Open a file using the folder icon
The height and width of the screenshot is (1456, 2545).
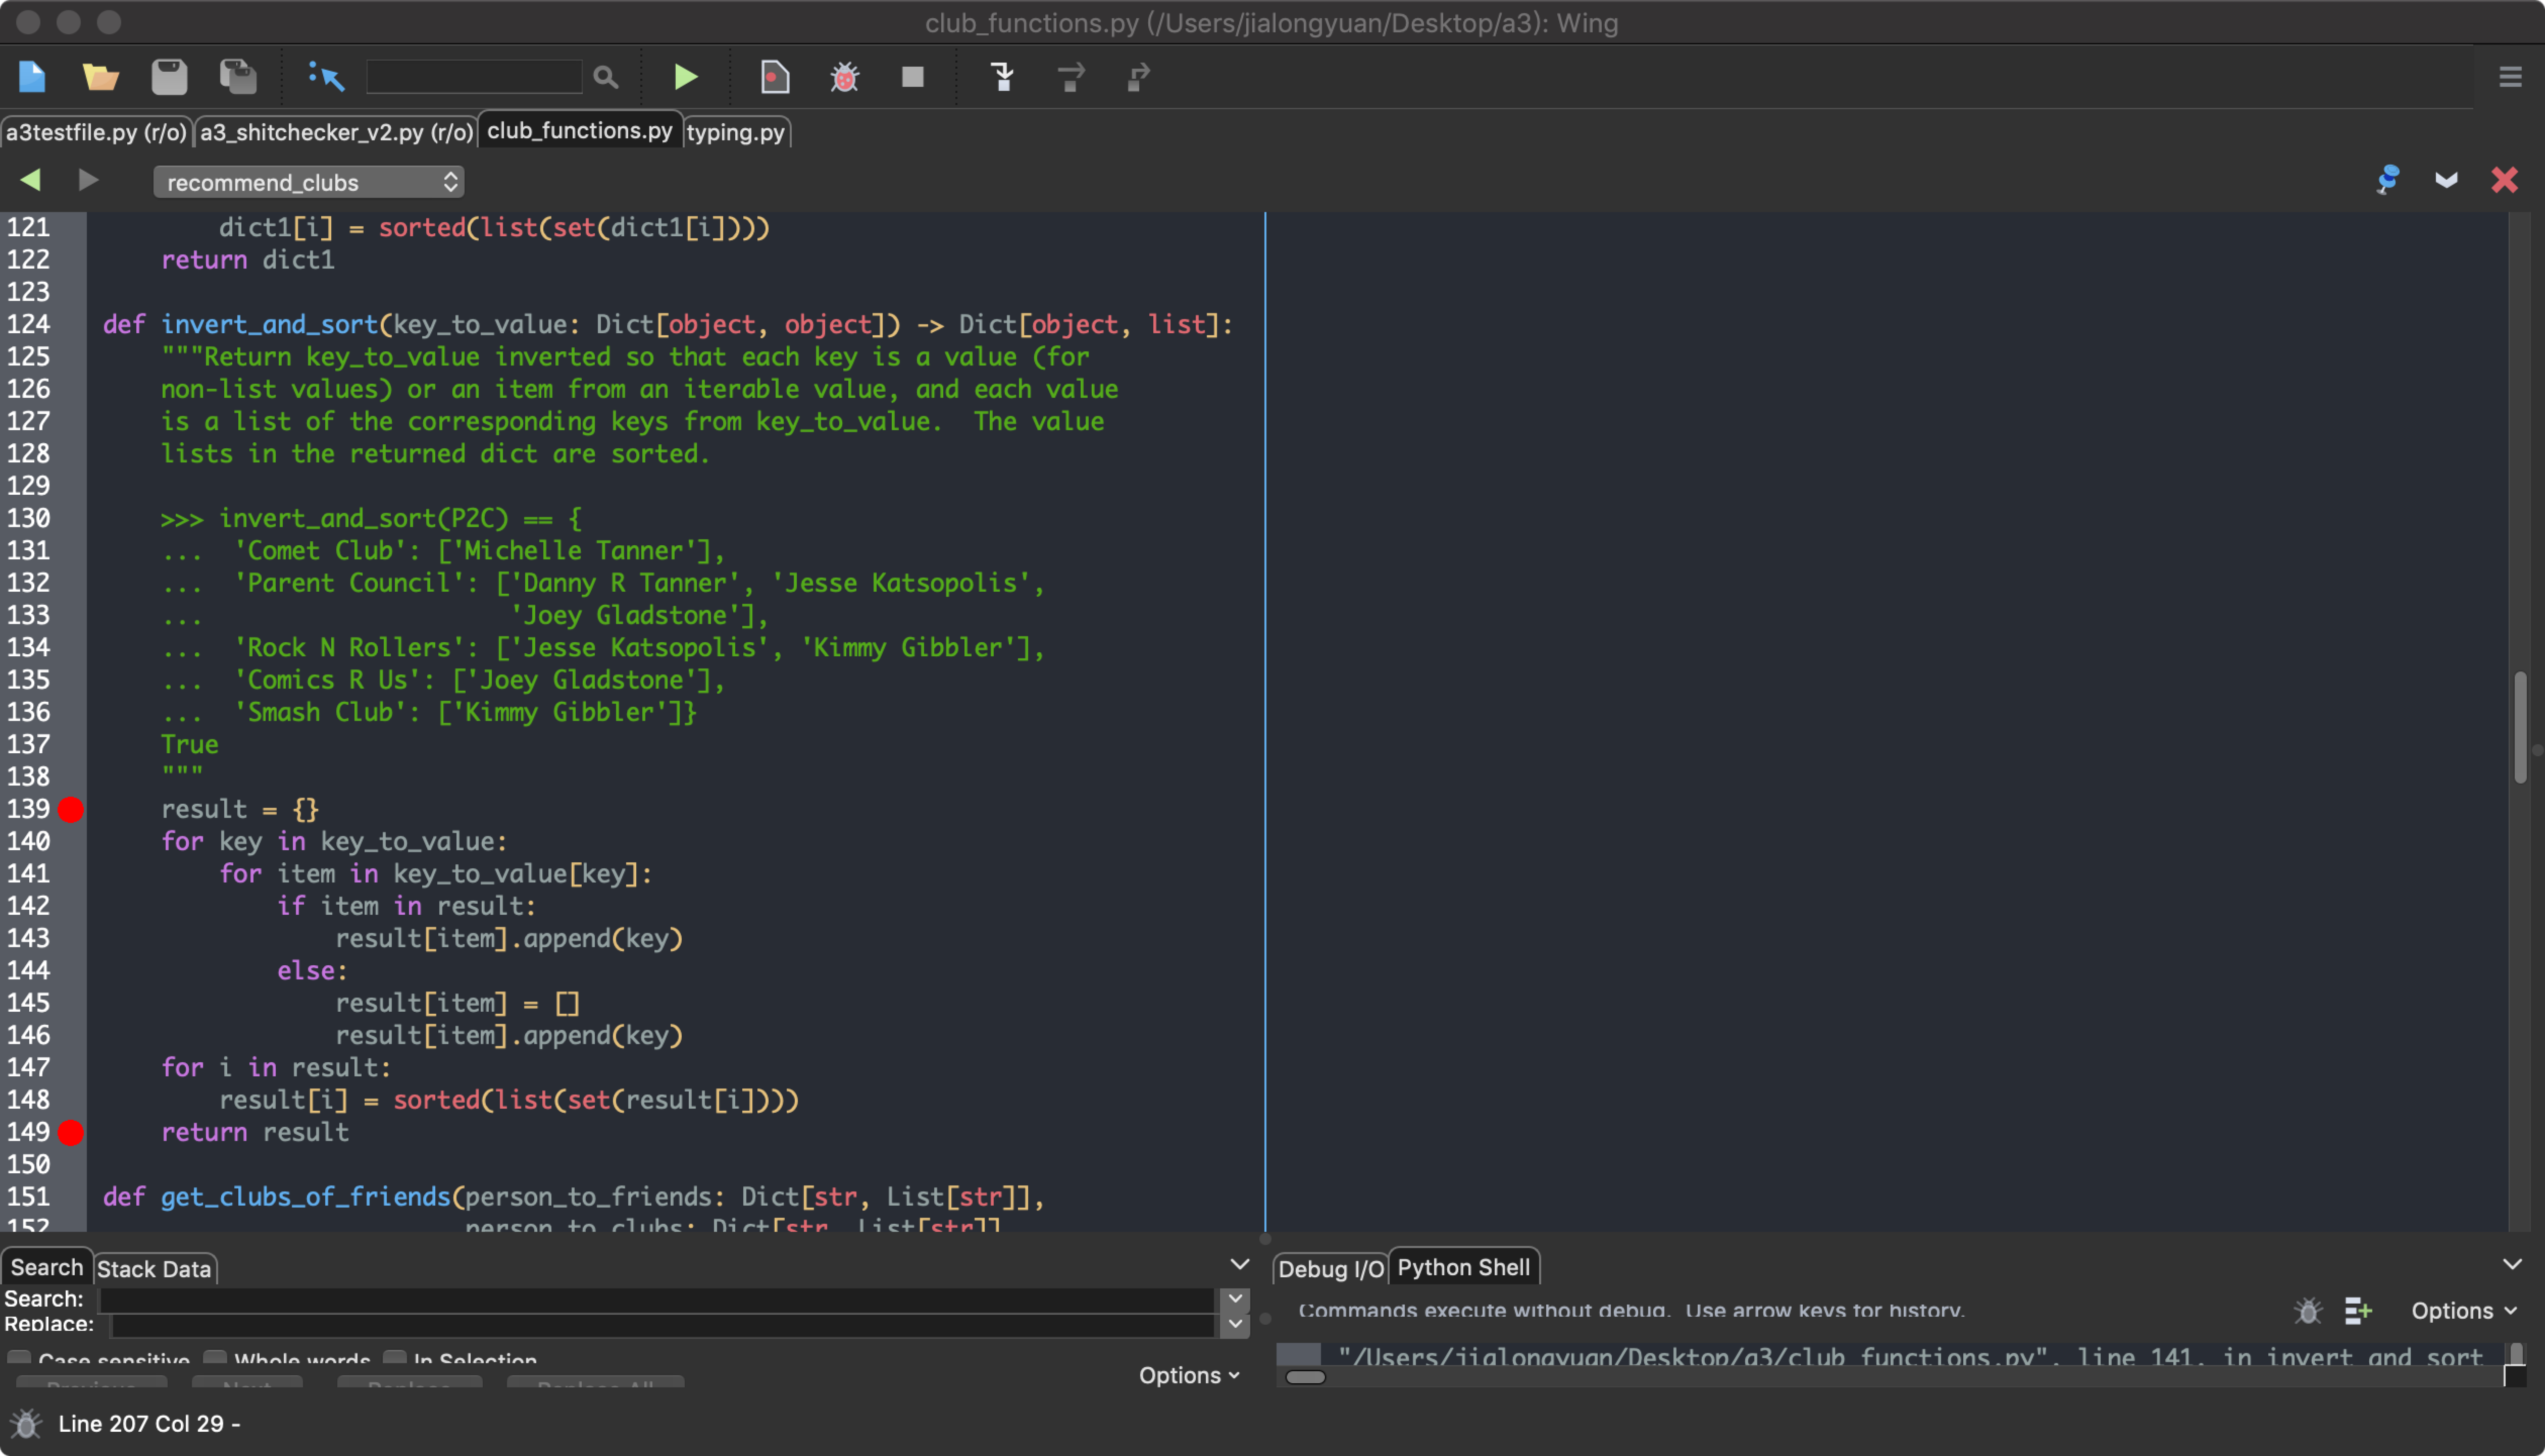tap(100, 77)
